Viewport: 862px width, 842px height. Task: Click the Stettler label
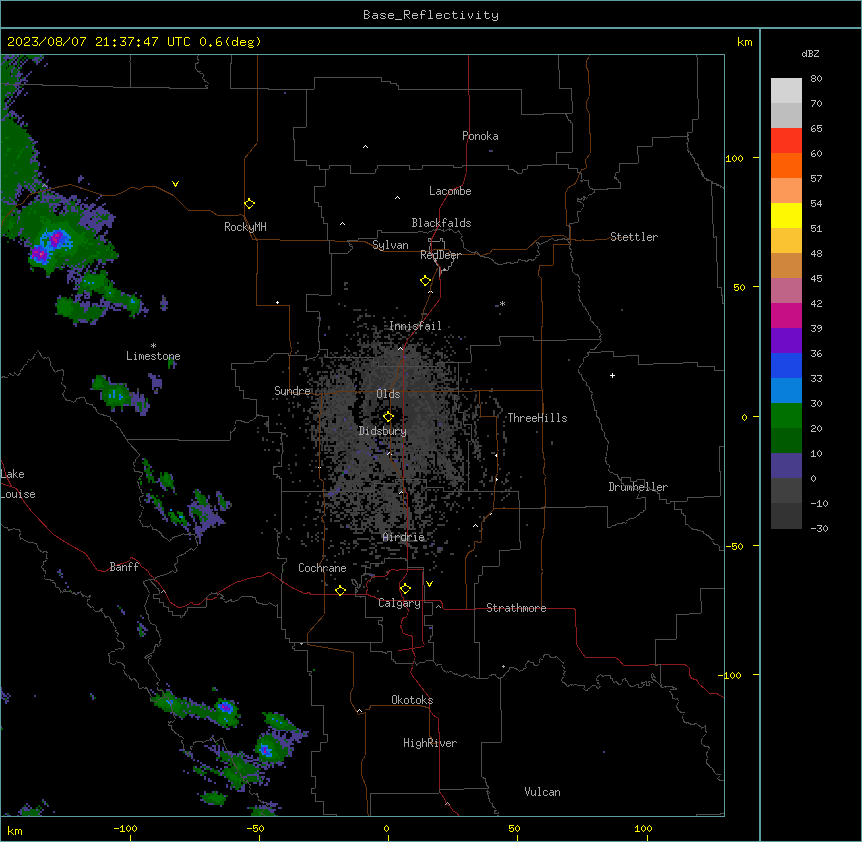point(634,237)
